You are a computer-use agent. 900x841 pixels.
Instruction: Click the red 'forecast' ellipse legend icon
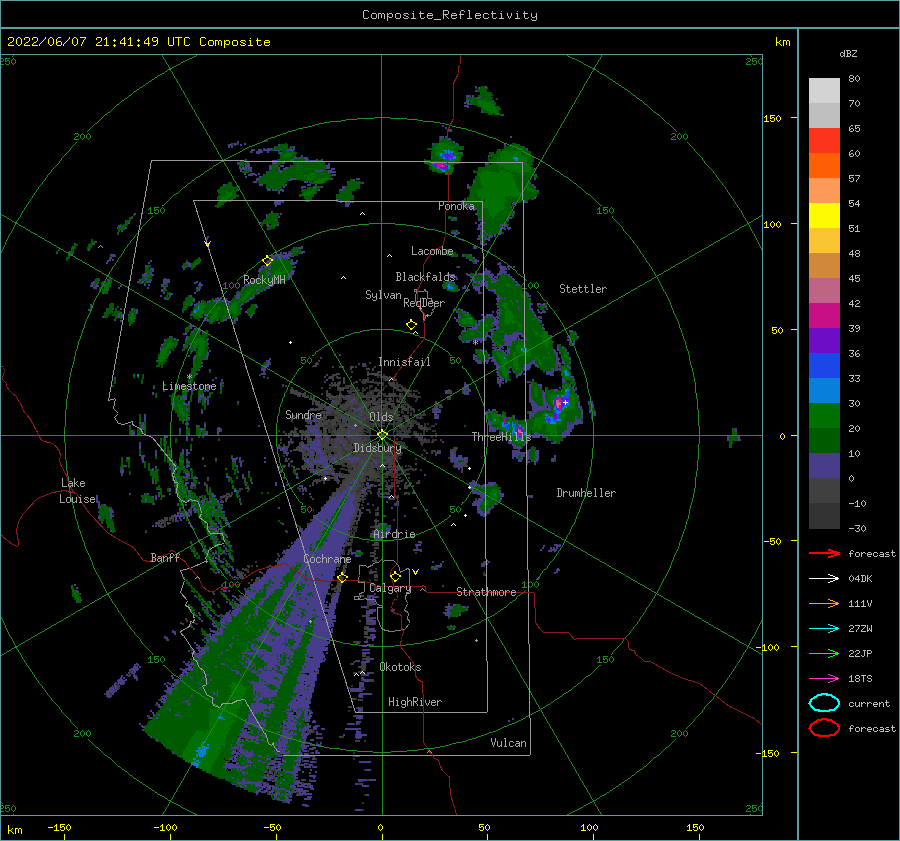824,728
